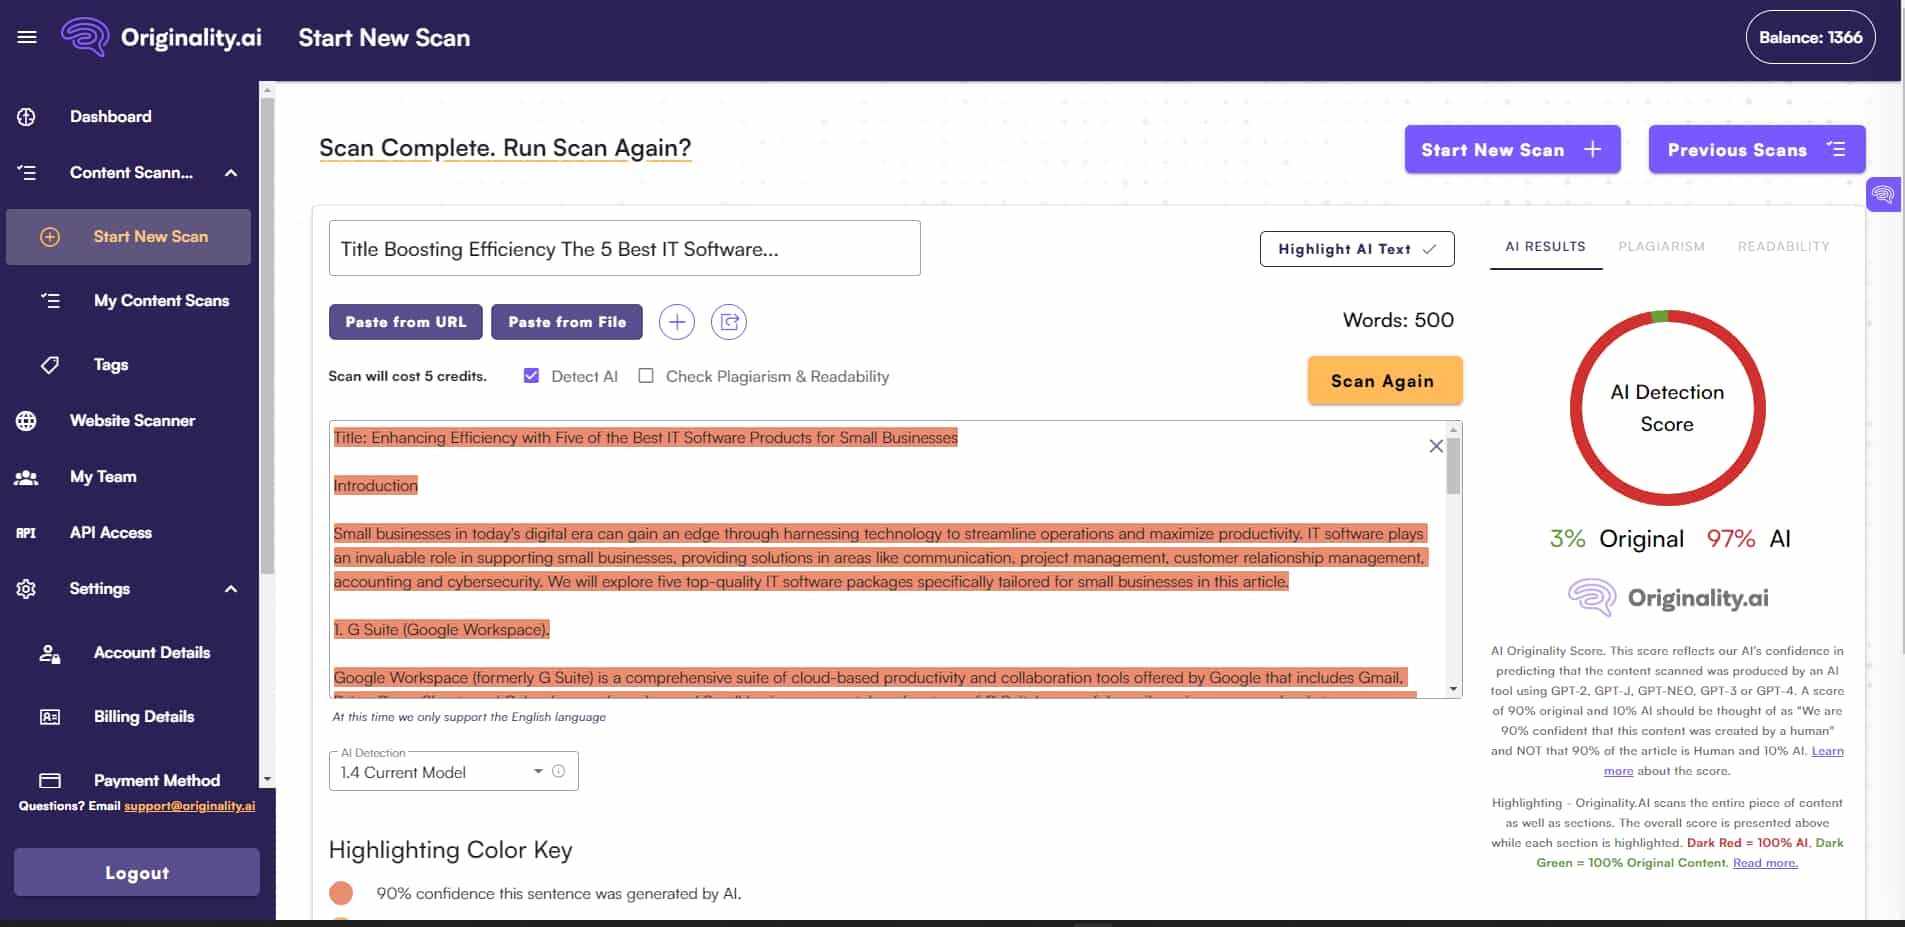The image size is (1905, 927).
Task: Click Paste from URL button
Action: (406, 322)
